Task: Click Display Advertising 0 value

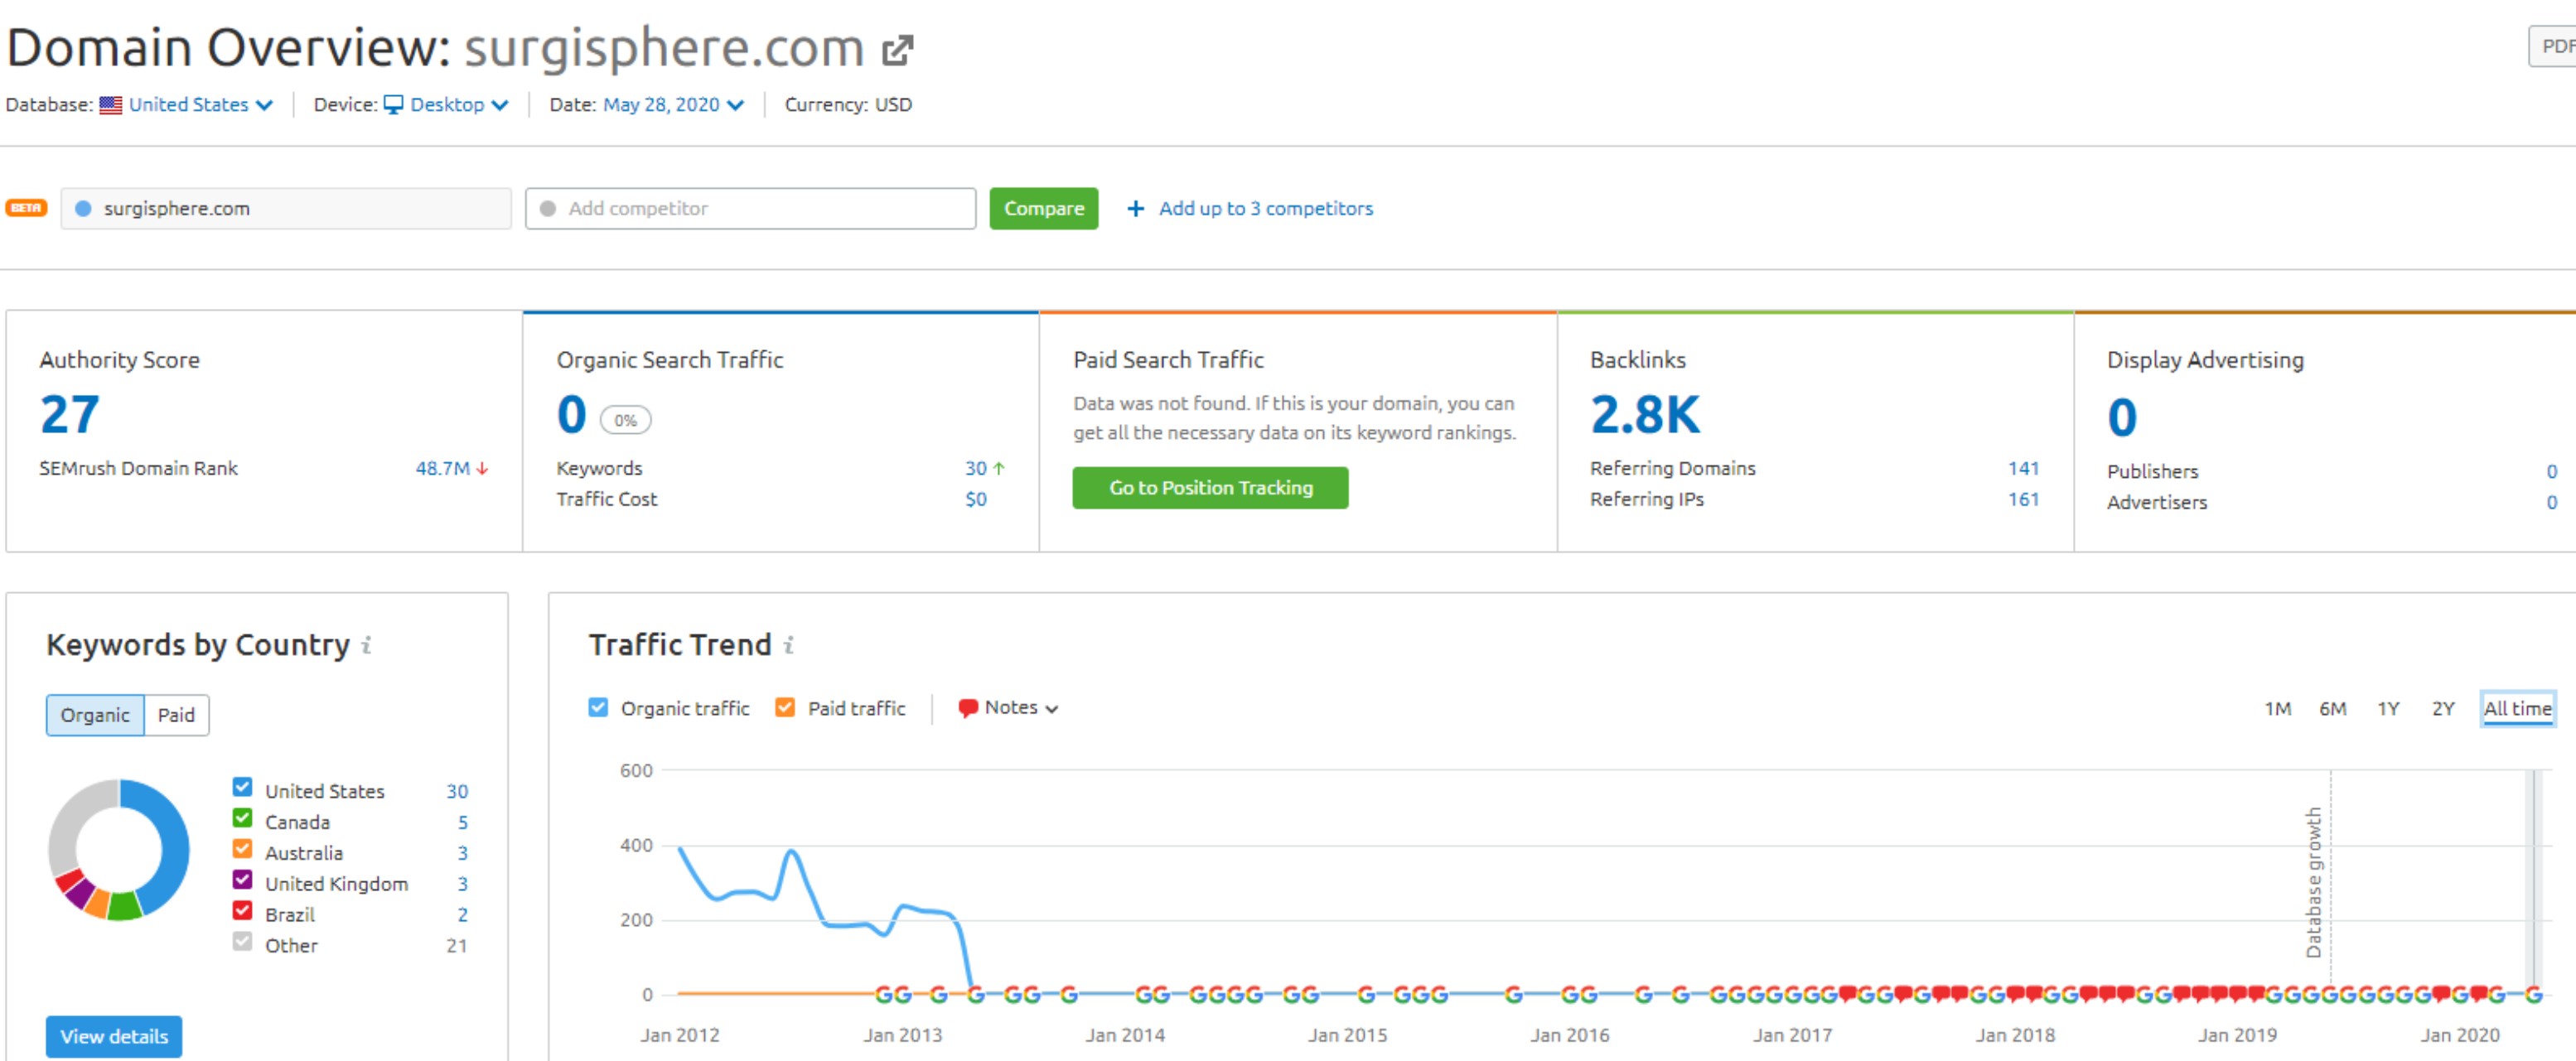Action: click(2122, 418)
